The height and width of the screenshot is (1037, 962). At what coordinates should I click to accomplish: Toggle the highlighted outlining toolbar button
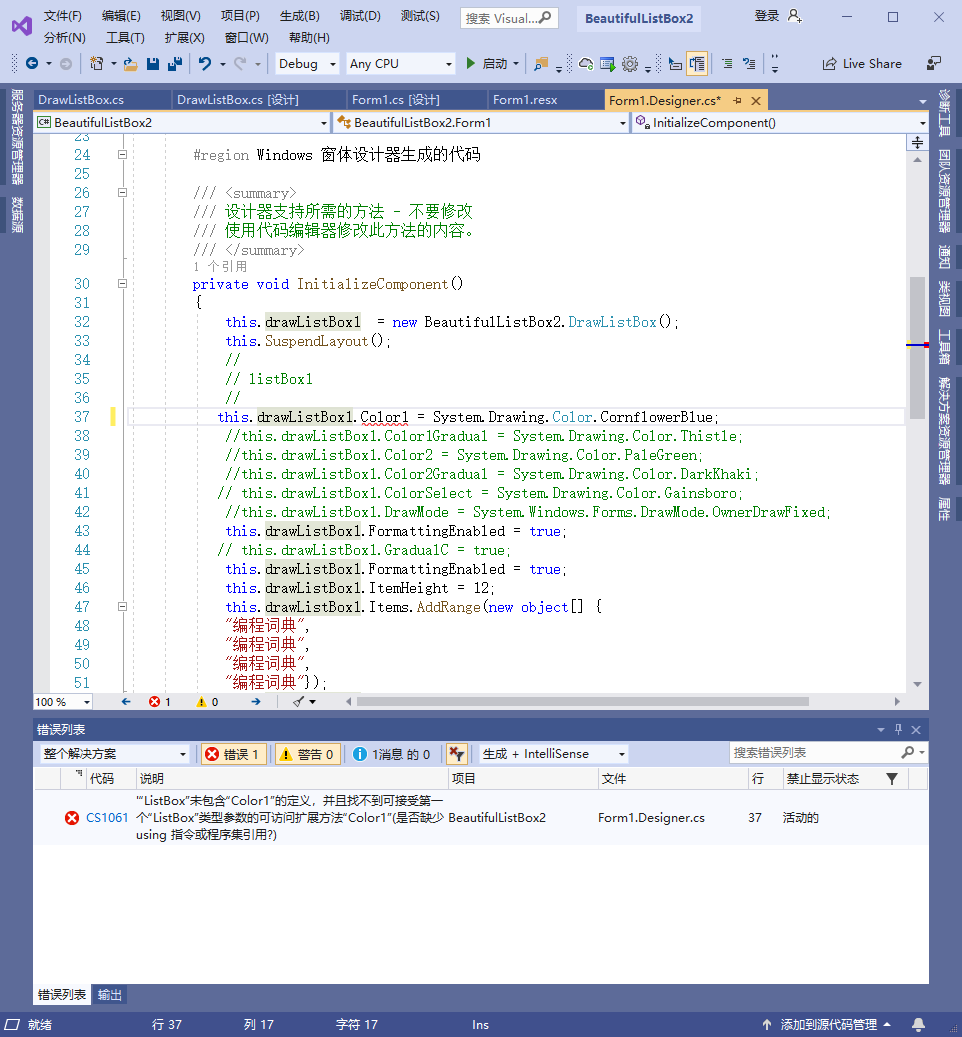pyautogui.click(x=697, y=63)
